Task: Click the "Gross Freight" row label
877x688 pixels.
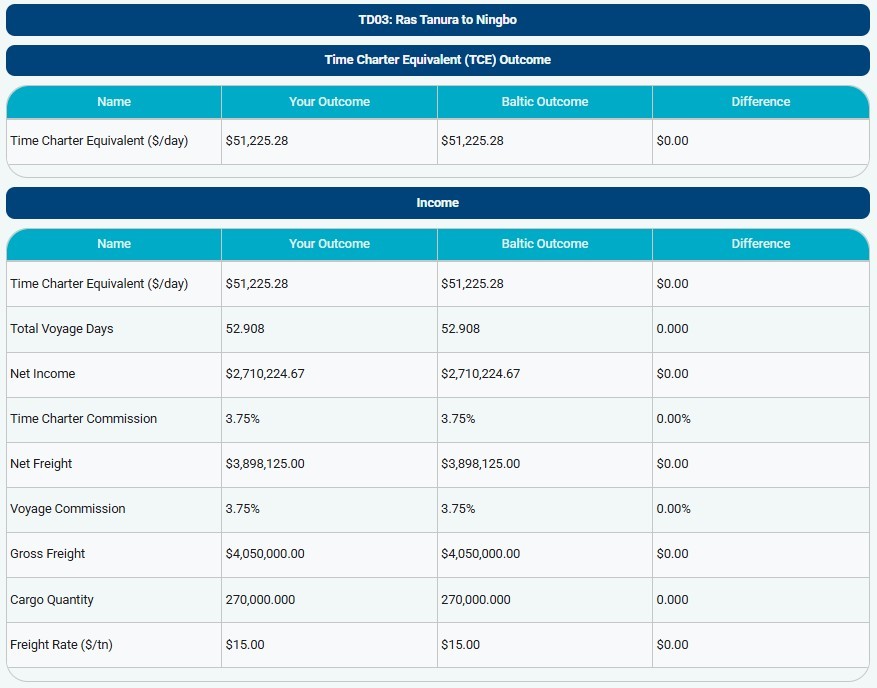Action: tap(48, 554)
